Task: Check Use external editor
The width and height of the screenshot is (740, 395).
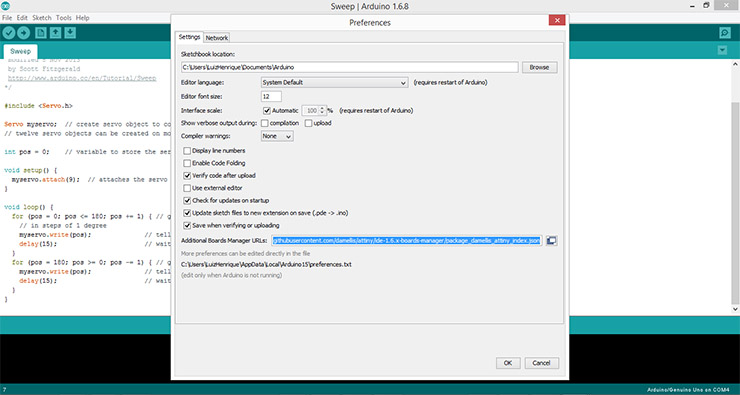Action: pyautogui.click(x=187, y=188)
